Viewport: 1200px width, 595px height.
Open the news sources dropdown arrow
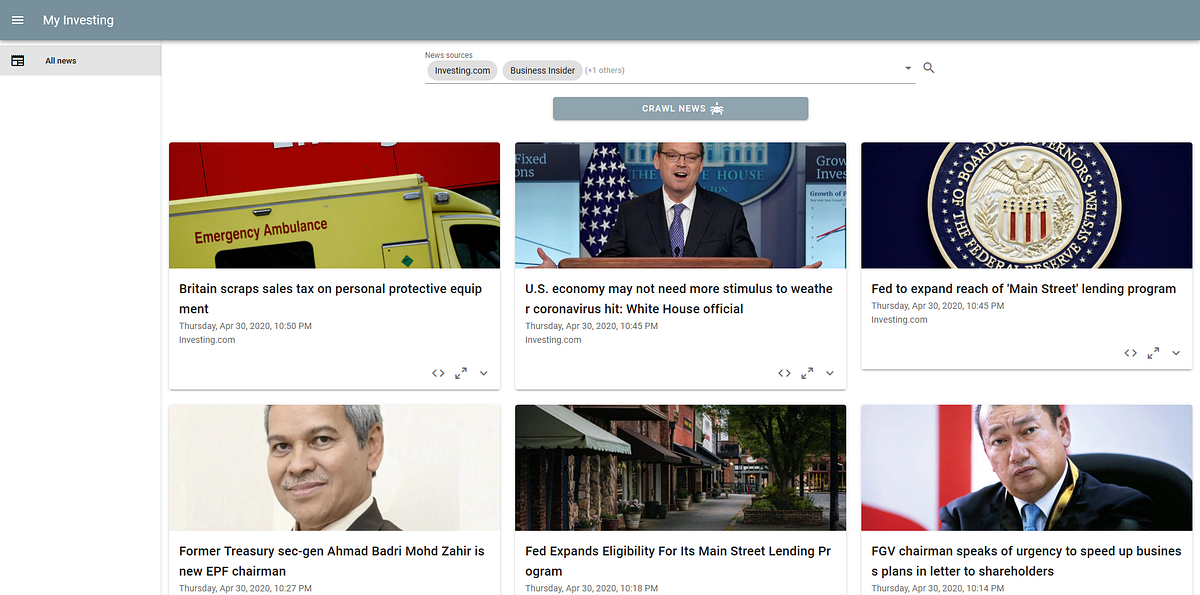(x=907, y=68)
